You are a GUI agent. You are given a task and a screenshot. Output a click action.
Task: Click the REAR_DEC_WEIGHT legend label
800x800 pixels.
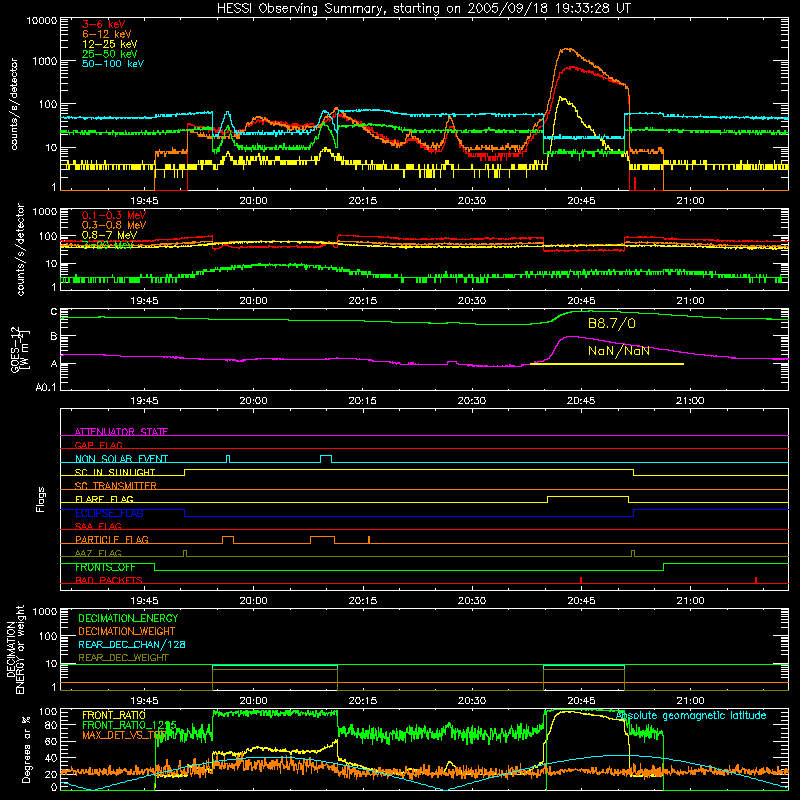[x=123, y=658]
